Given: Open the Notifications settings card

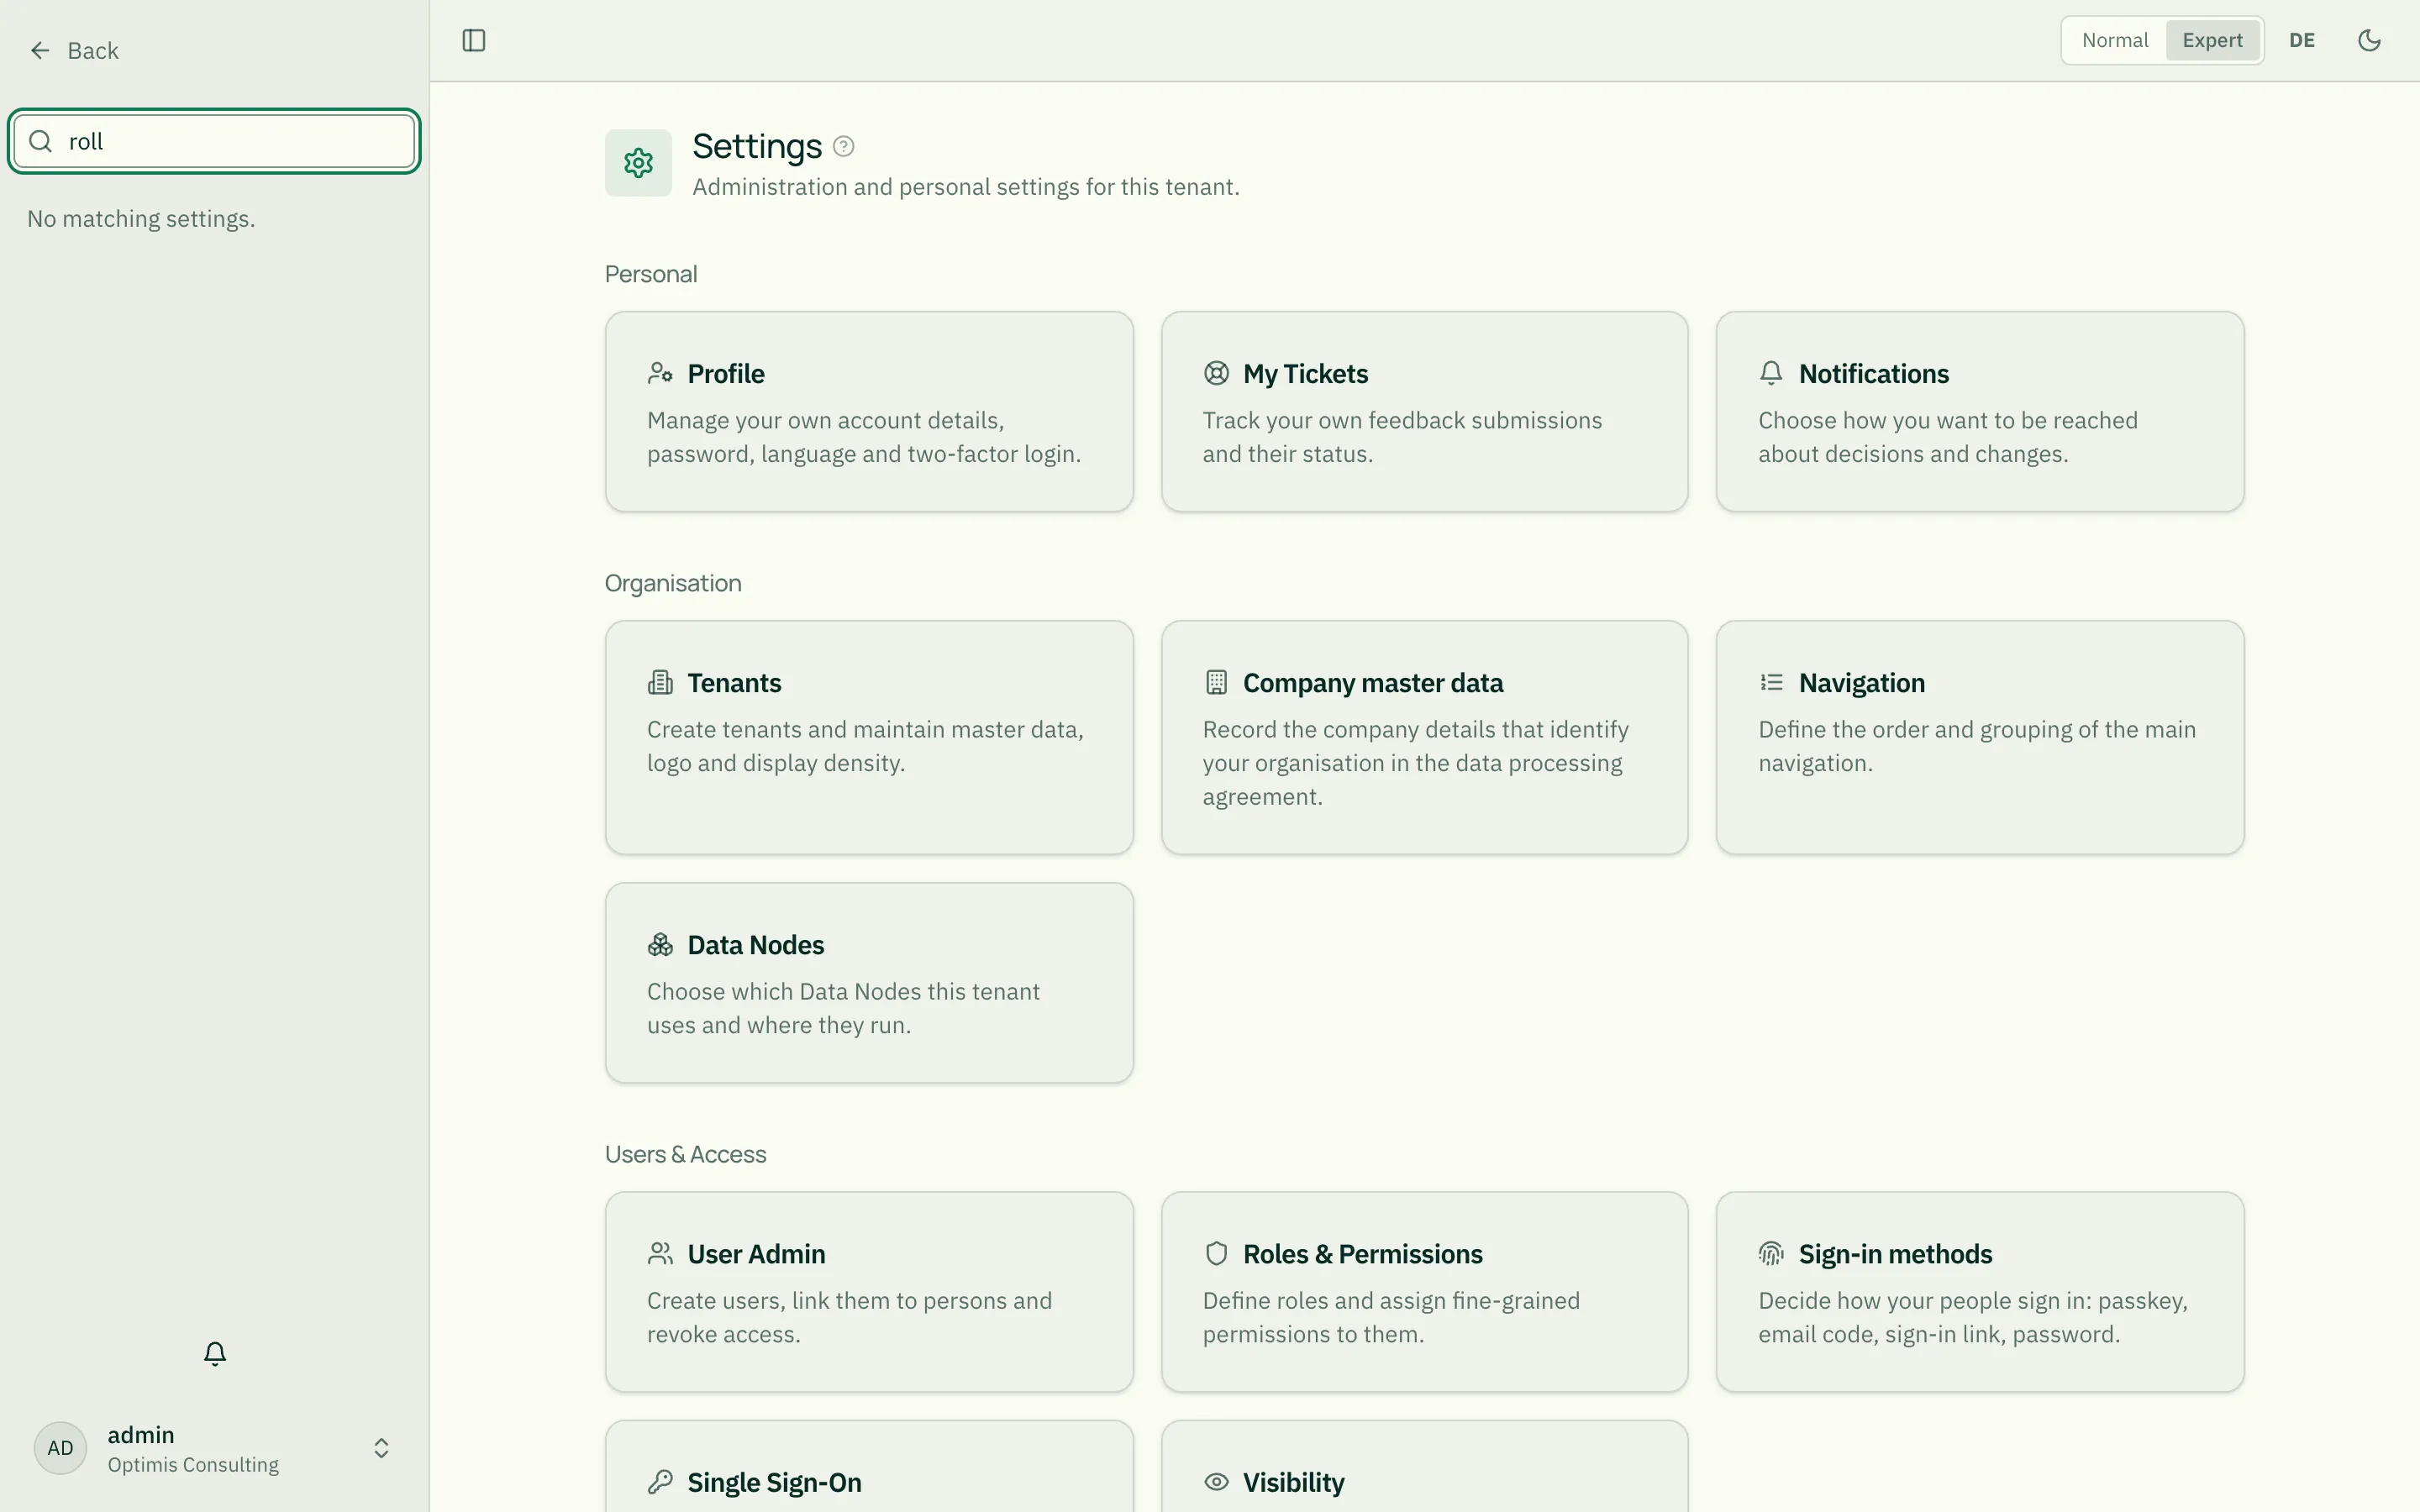Looking at the screenshot, I should pyautogui.click(x=1980, y=412).
